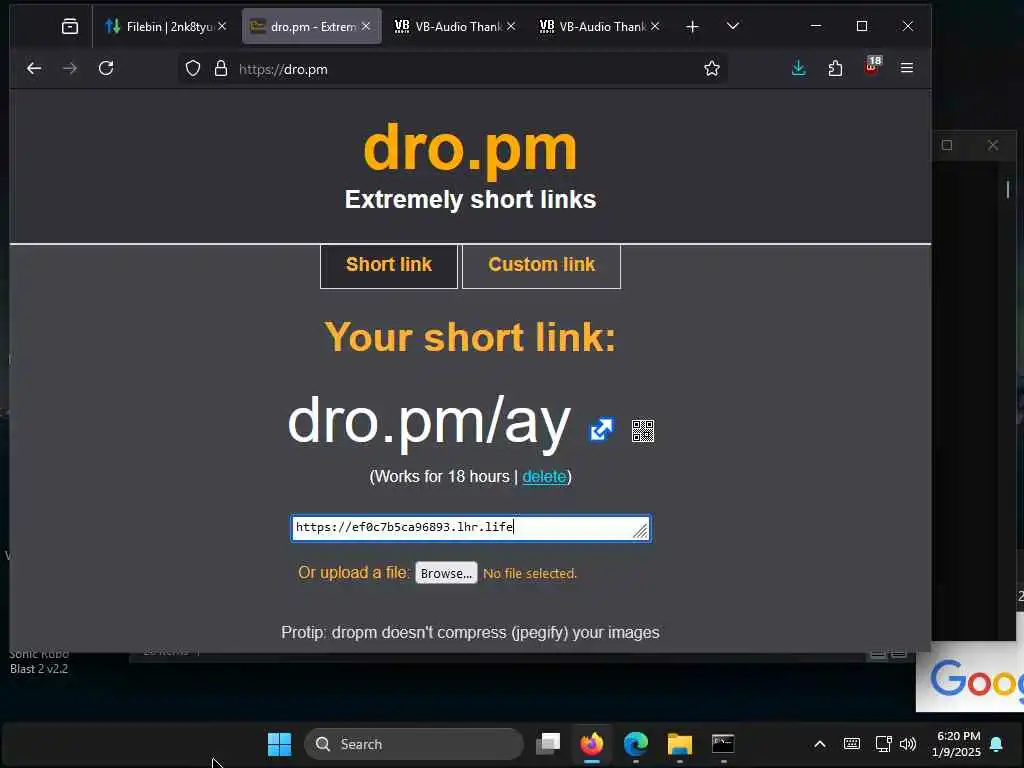The height and width of the screenshot is (768, 1024).
Task: Expand the list all tabs chevron
Action: (733, 26)
